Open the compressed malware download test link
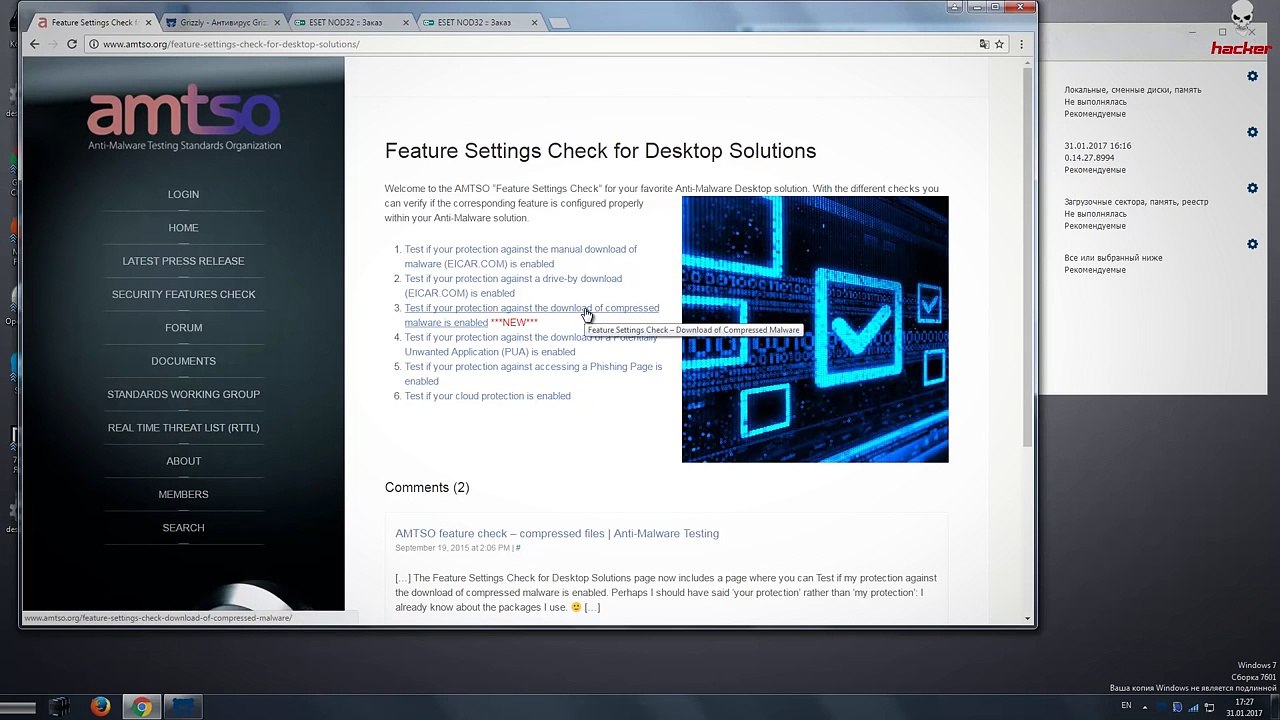Image resolution: width=1280 pixels, height=720 pixels. (x=531, y=315)
